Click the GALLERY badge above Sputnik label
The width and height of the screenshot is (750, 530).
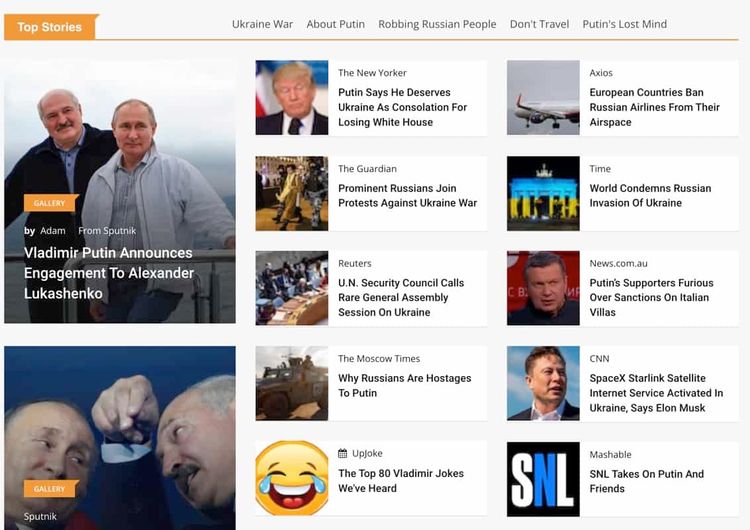click(x=50, y=488)
